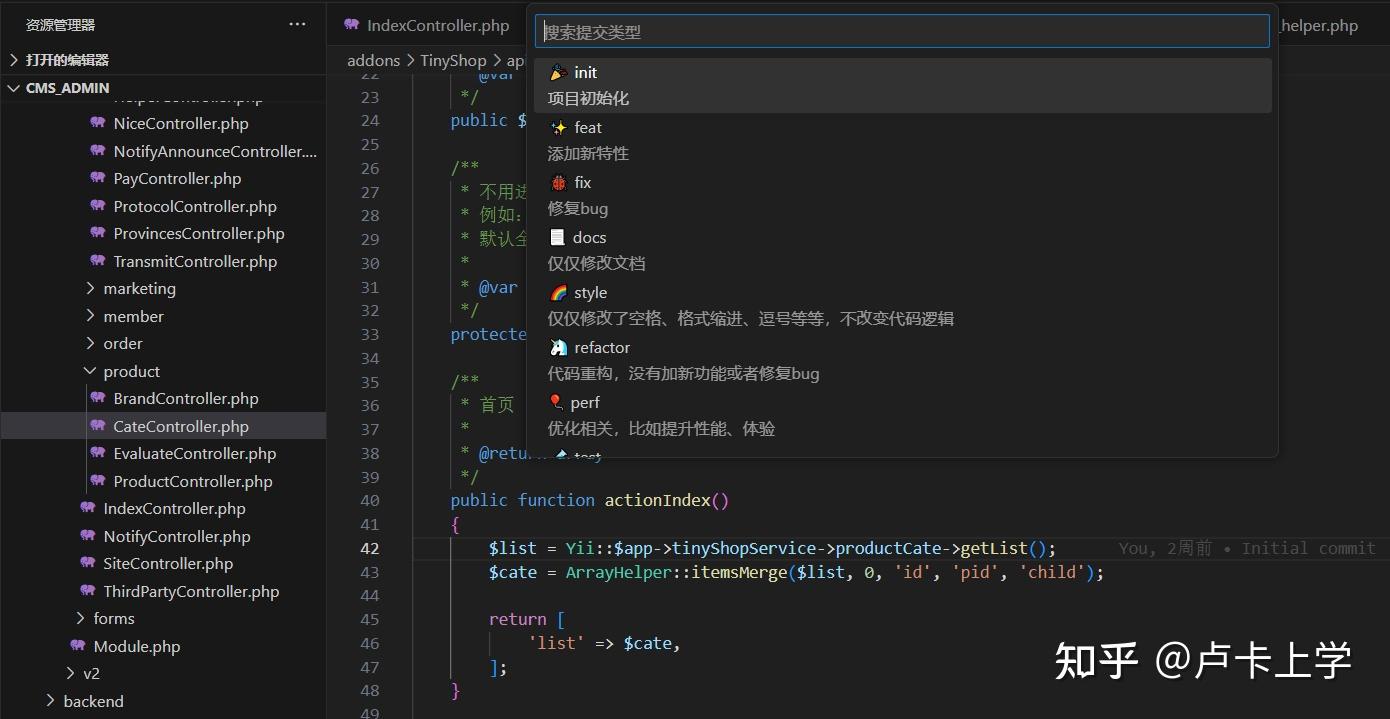Select the fix commit type
Viewport: 1390px width, 719px height.
click(903, 195)
